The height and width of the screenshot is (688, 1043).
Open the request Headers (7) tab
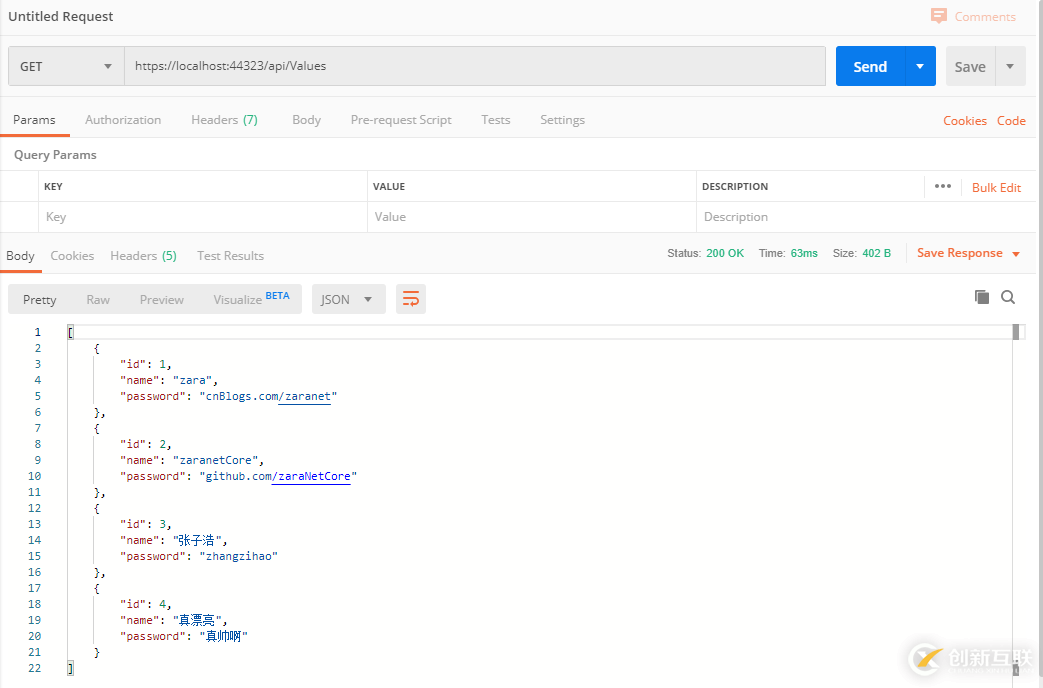point(224,120)
